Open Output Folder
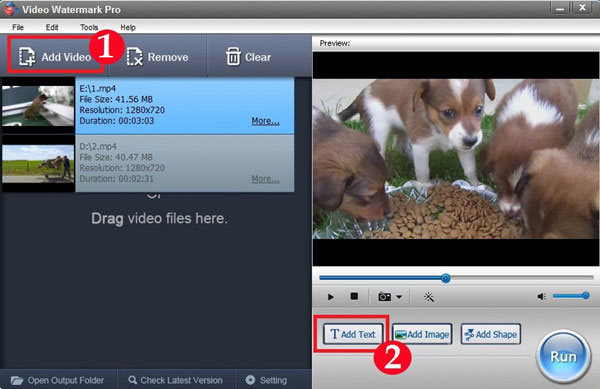600x389 pixels. pos(57,380)
